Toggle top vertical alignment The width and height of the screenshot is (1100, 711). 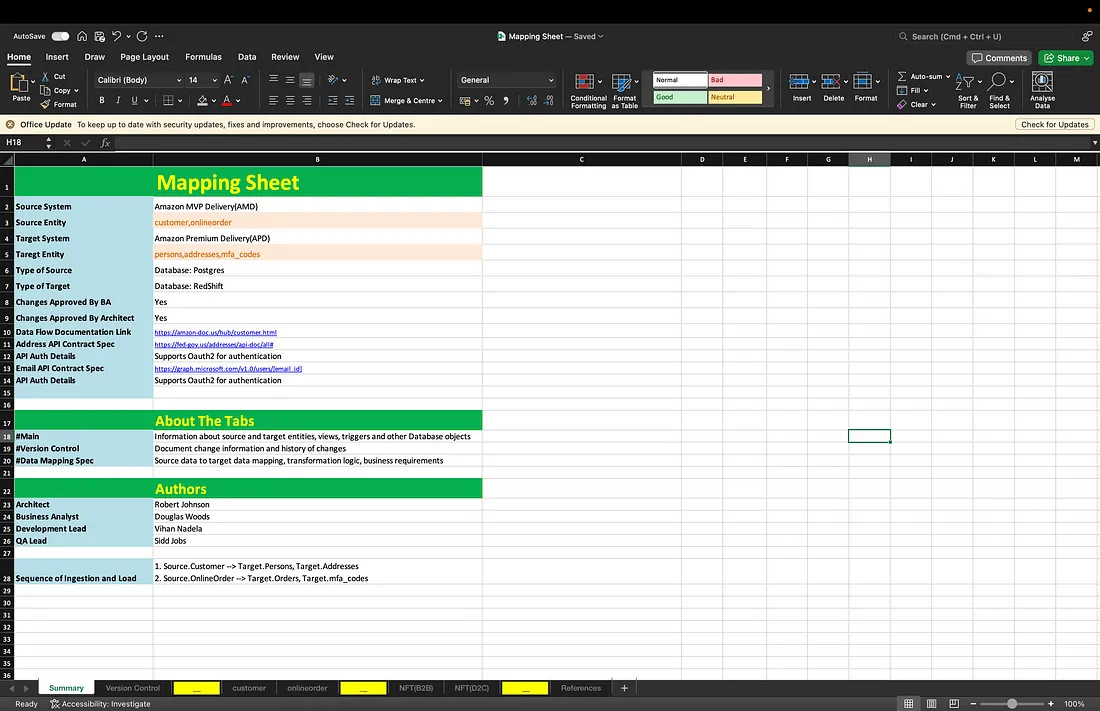(x=274, y=80)
